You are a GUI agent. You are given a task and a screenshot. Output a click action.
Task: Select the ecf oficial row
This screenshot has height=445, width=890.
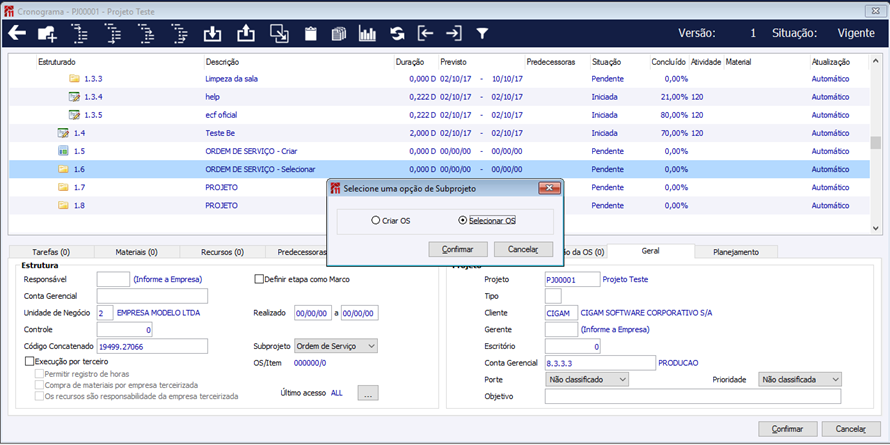pos(438,115)
